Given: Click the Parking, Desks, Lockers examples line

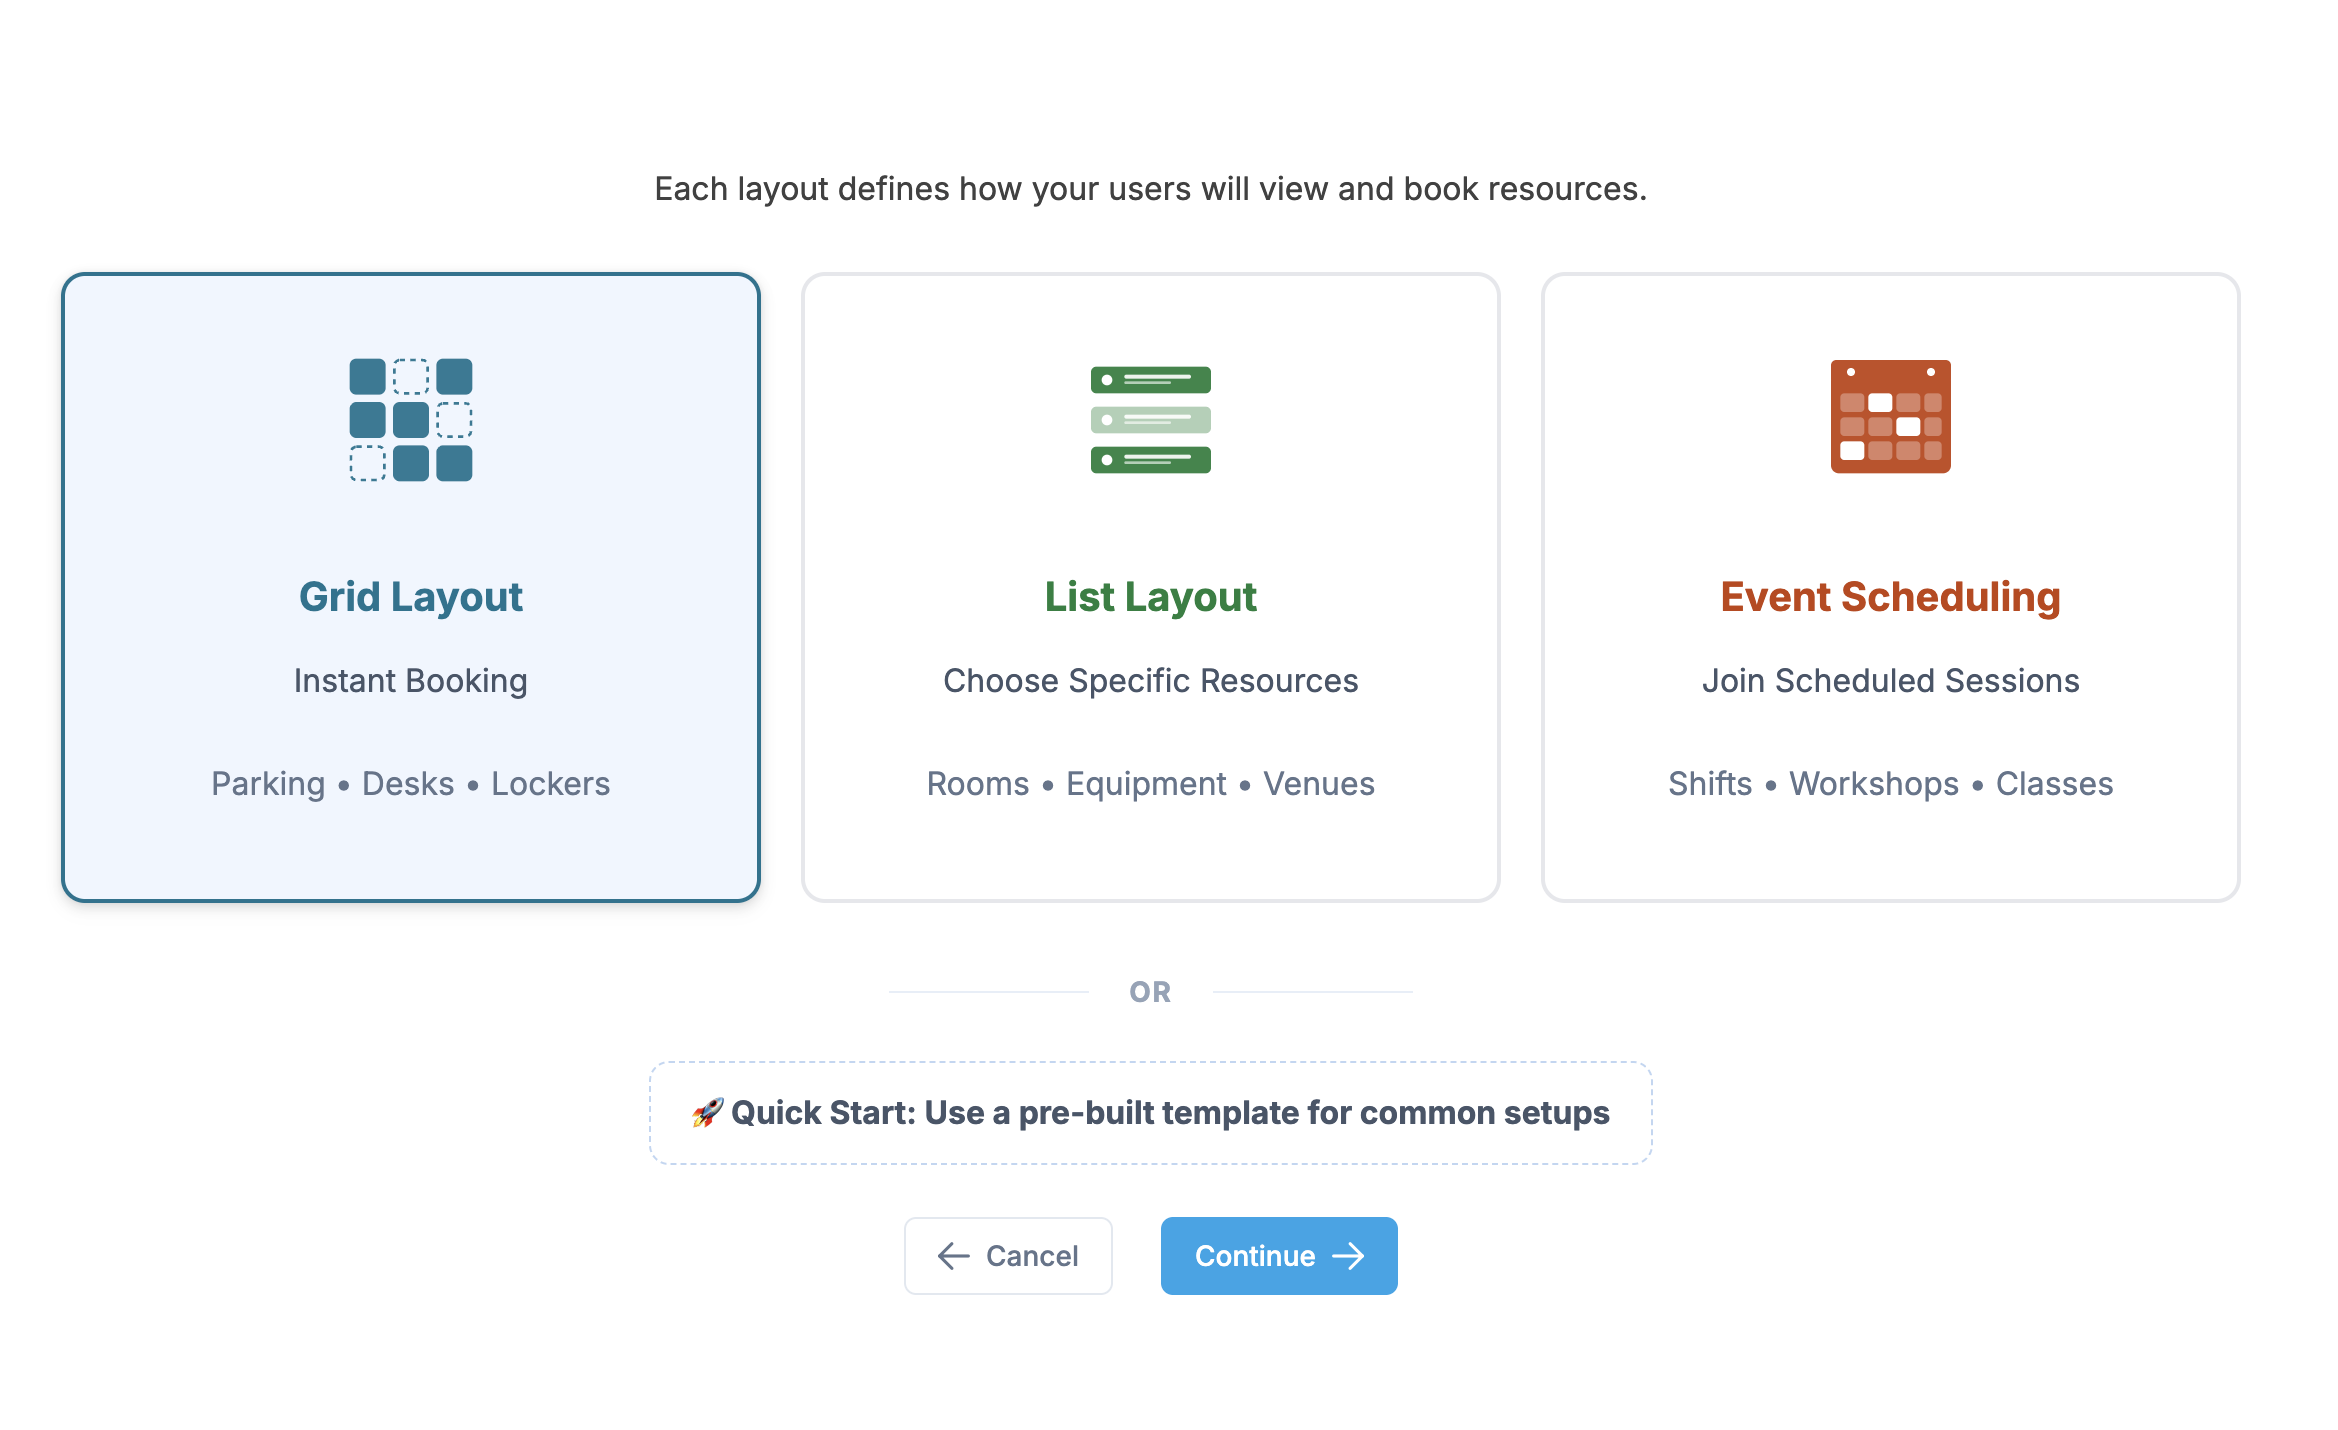Looking at the screenshot, I should click(x=410, y=784).
